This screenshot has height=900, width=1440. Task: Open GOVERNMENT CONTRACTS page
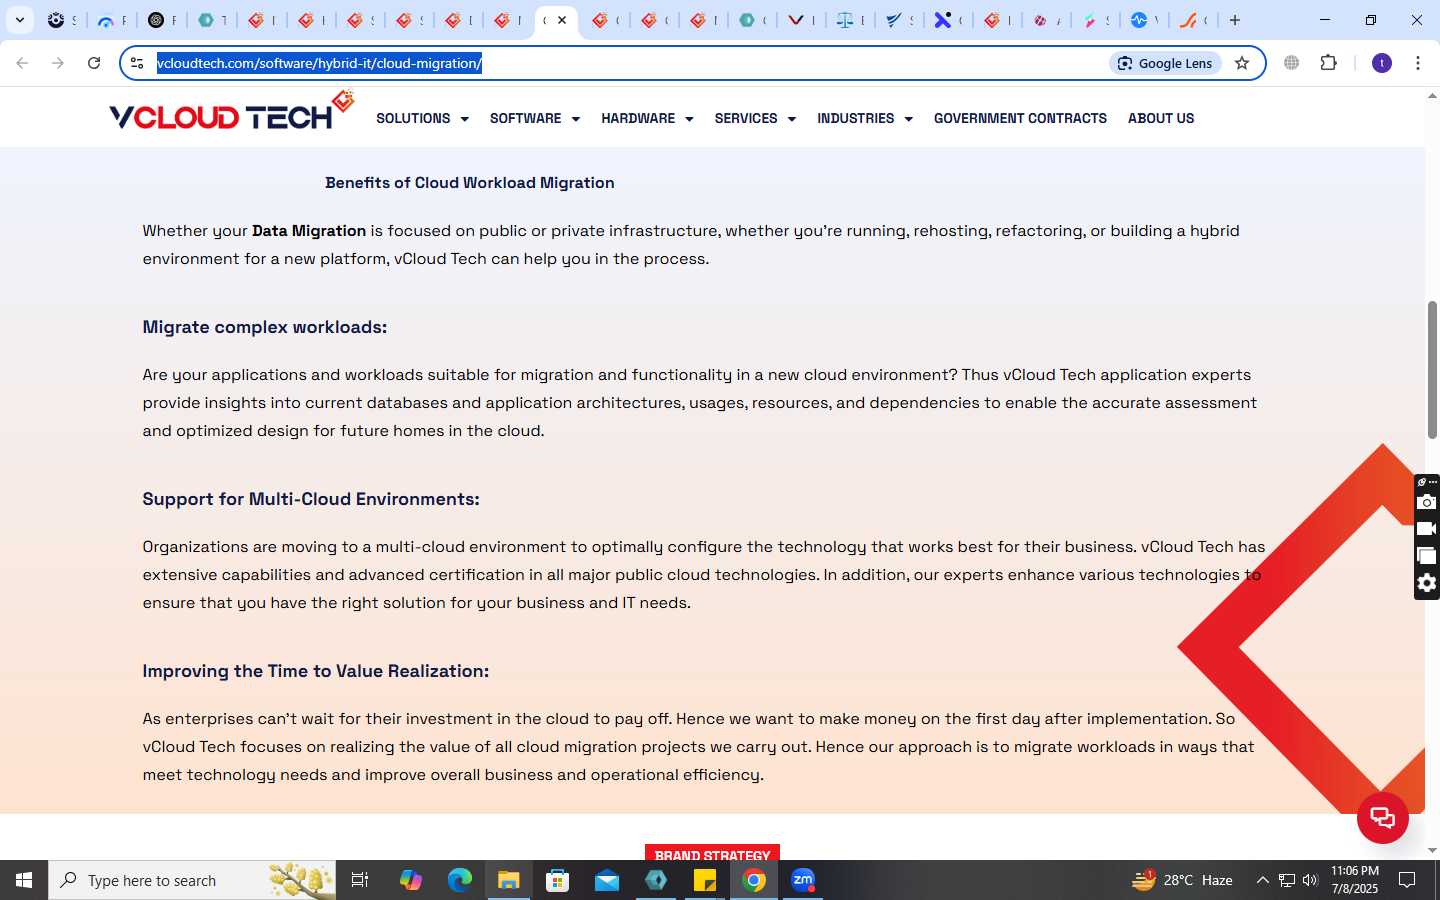point(1020,118)
